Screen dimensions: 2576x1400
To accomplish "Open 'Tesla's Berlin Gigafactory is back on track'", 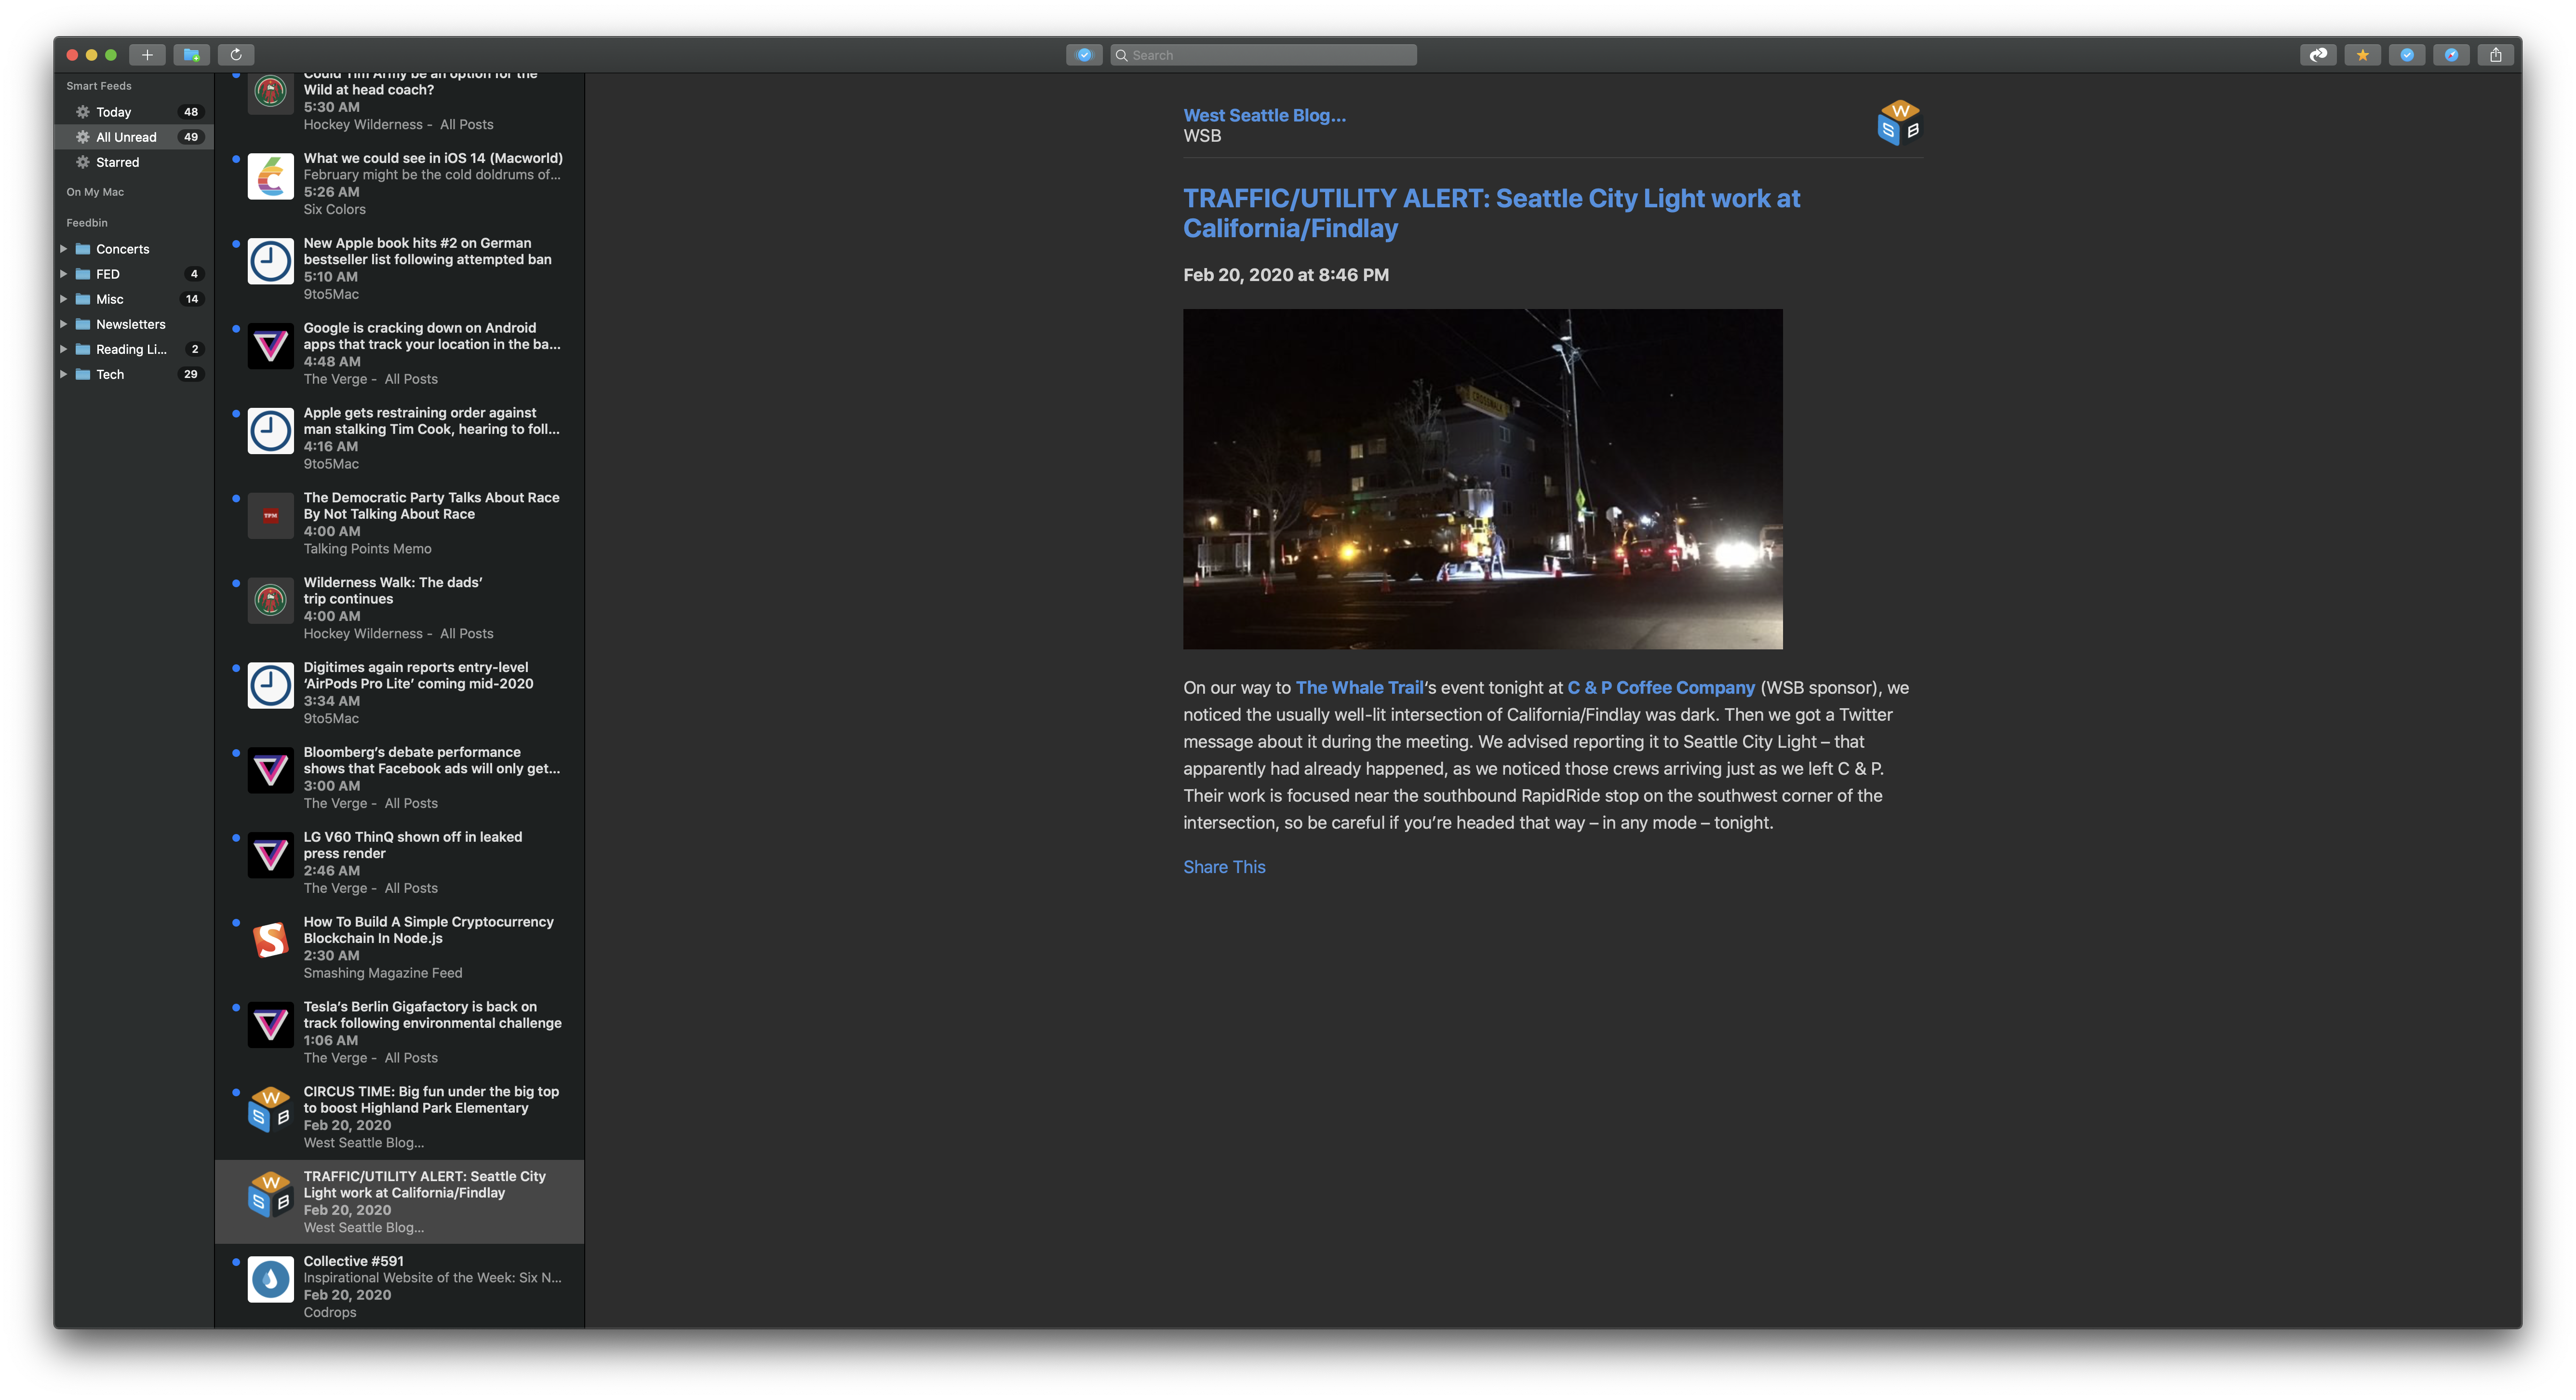I will (x=400, y=1032).
